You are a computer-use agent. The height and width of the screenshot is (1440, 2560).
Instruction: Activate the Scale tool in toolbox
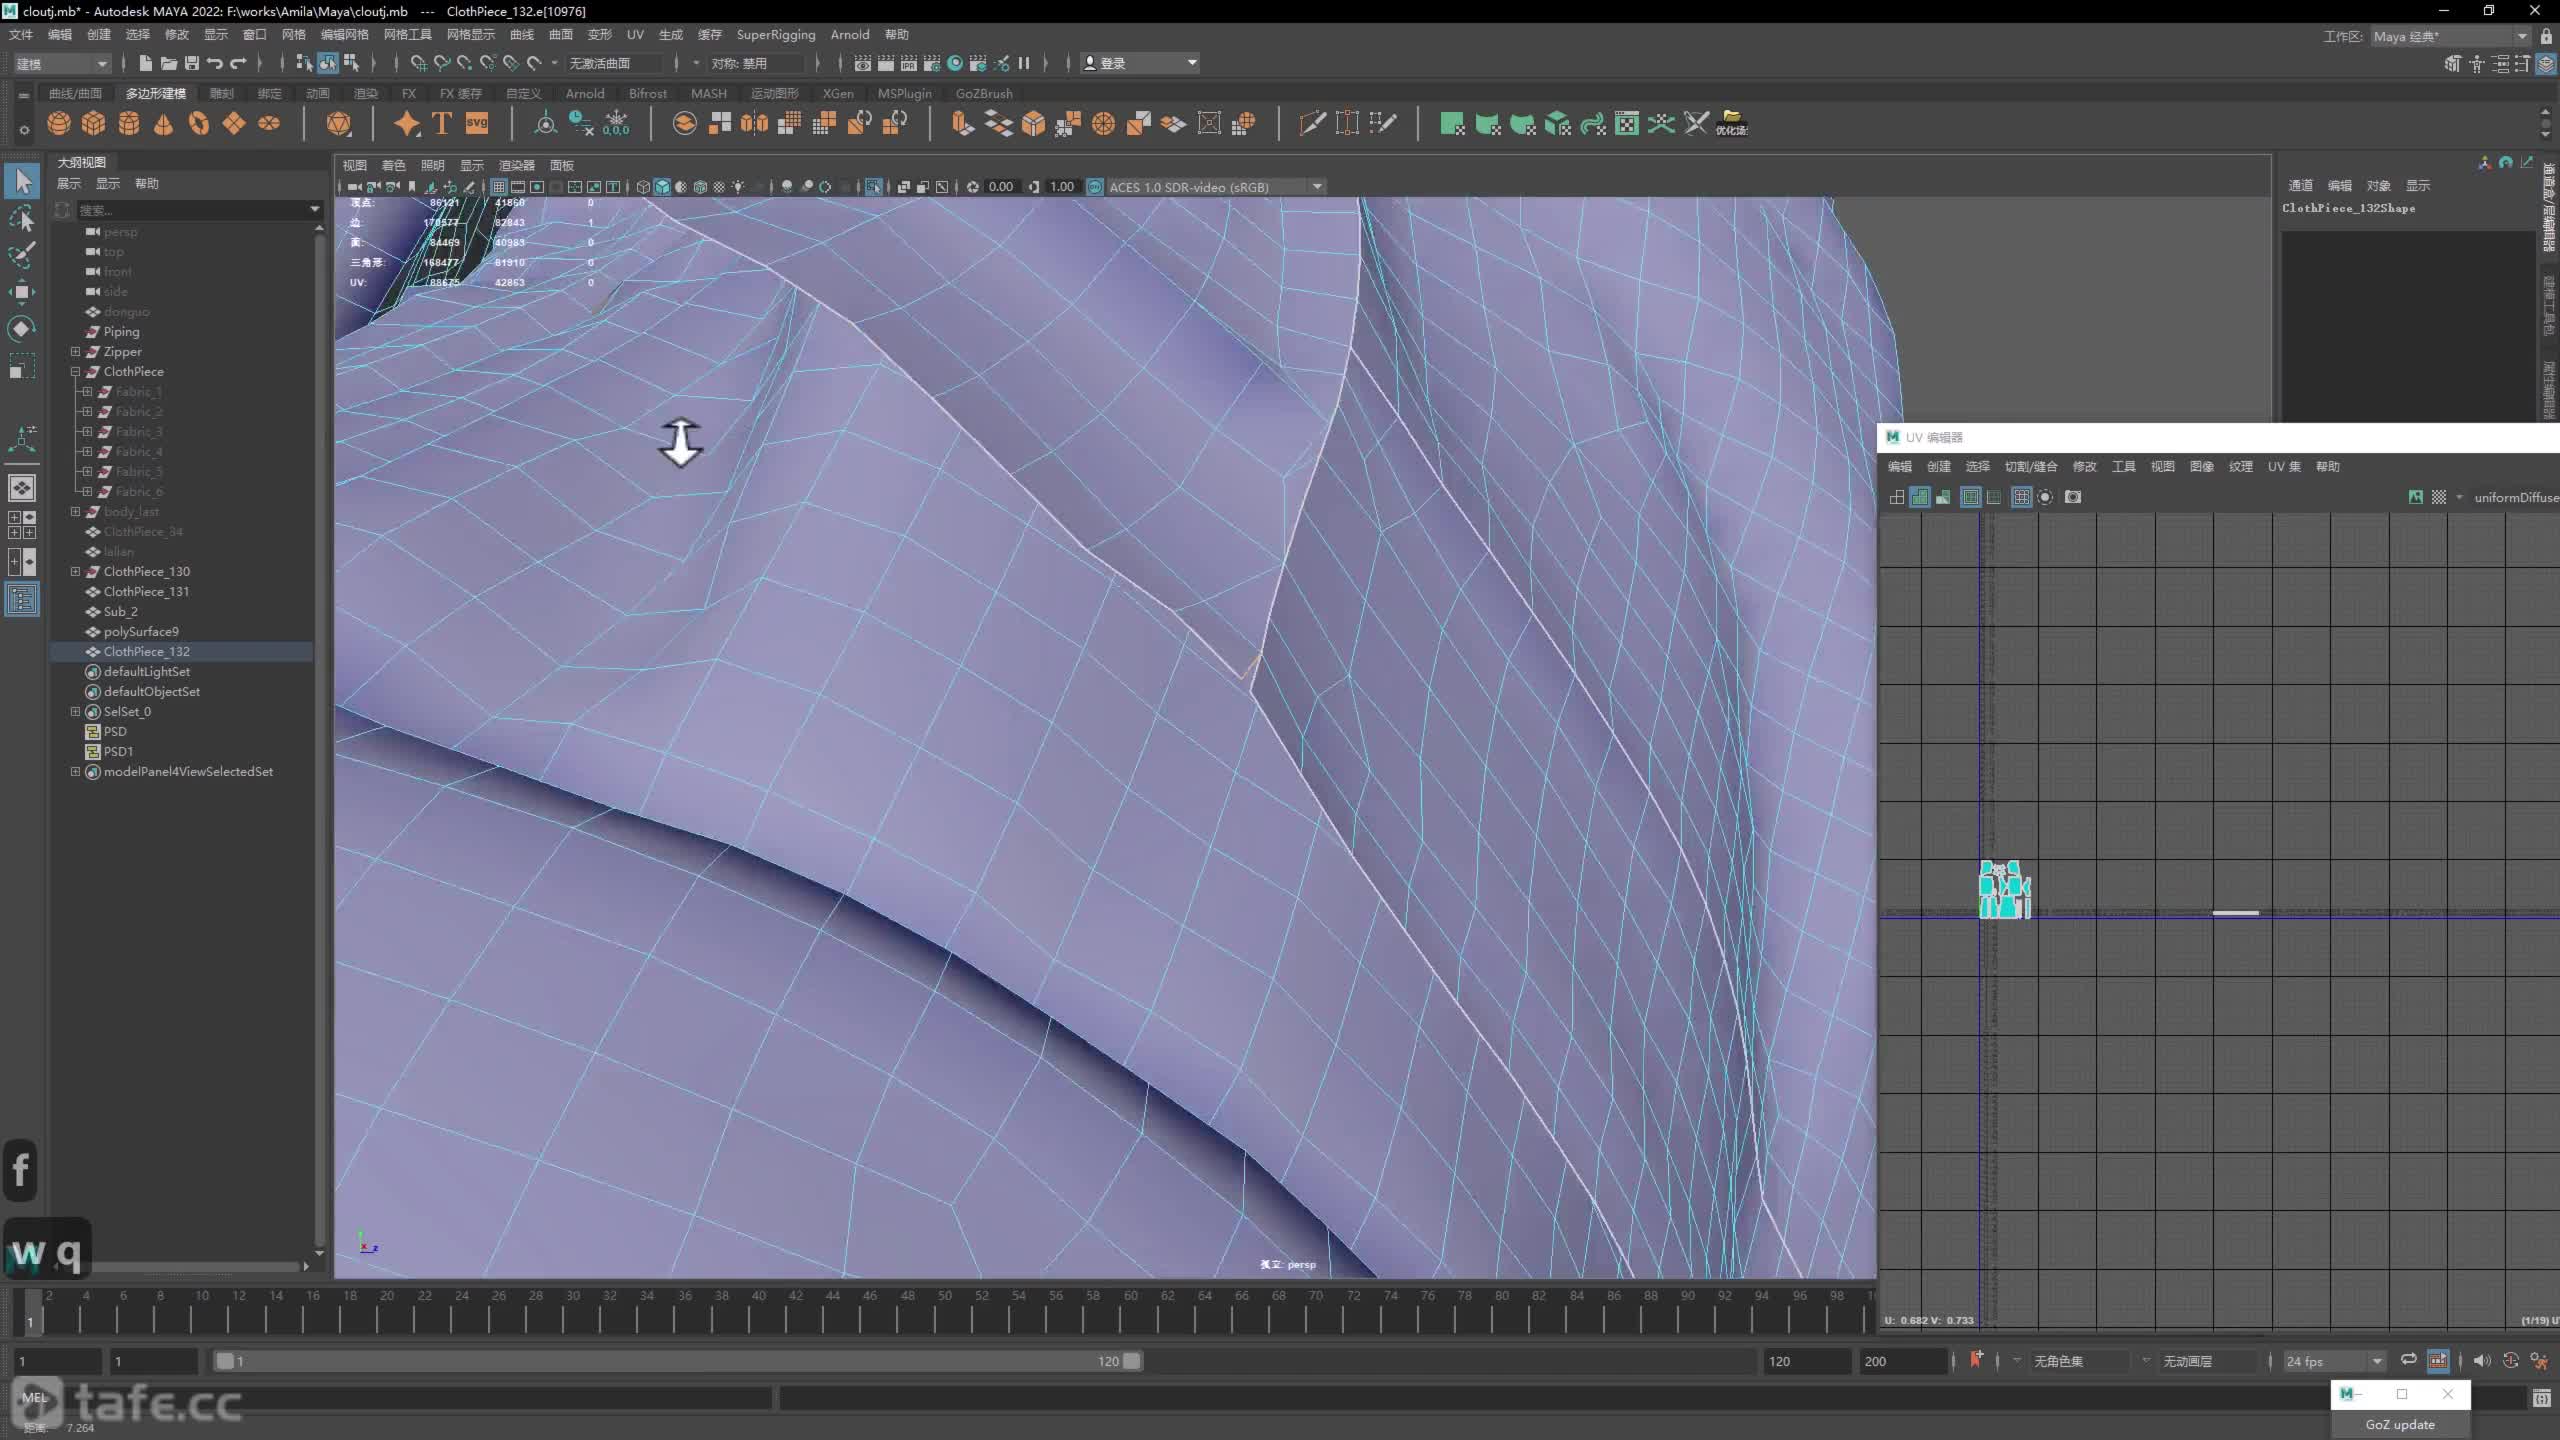point(22,366)
